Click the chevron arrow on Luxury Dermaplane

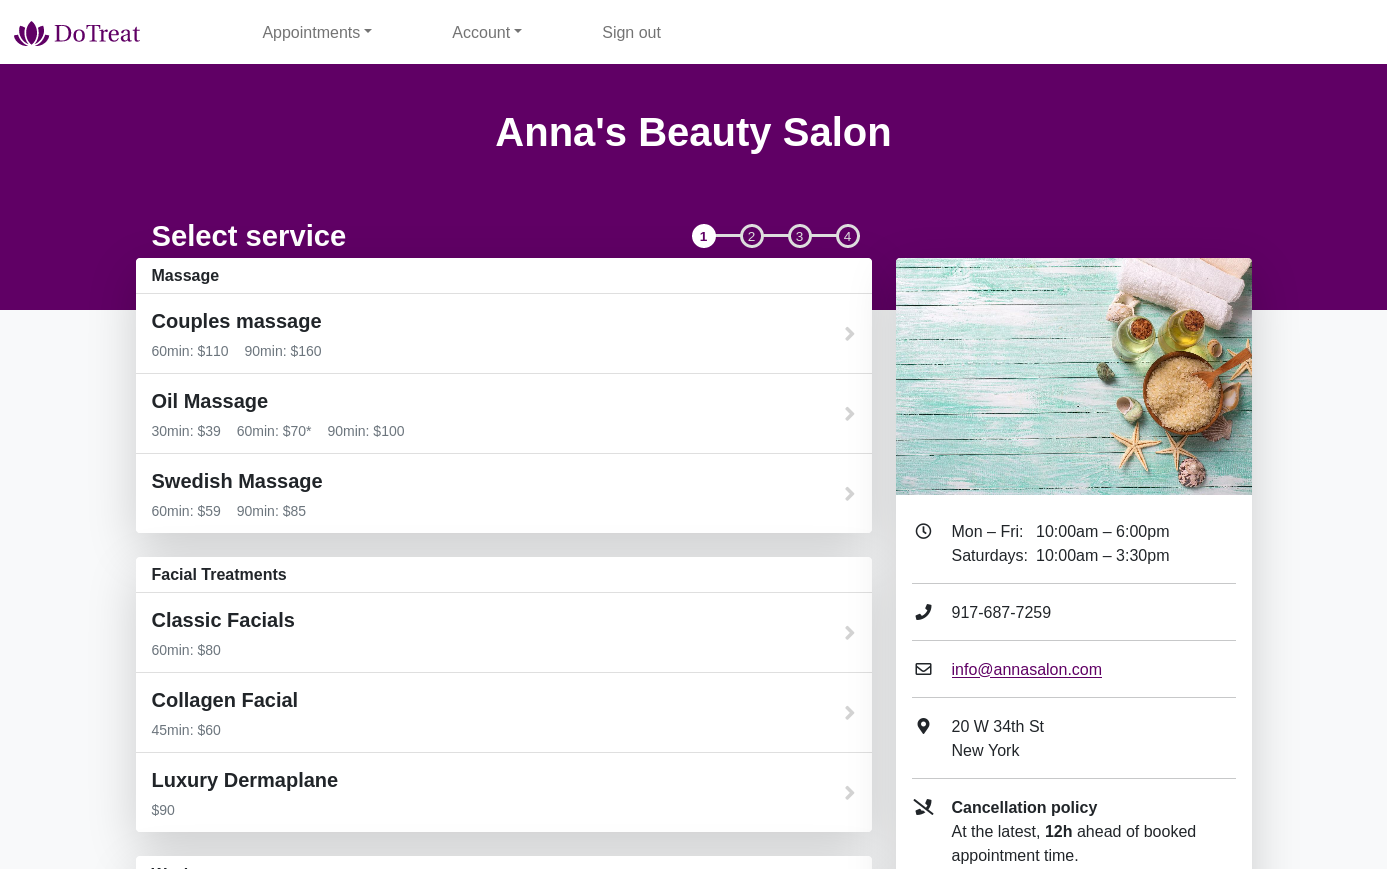tap(849, 793)
